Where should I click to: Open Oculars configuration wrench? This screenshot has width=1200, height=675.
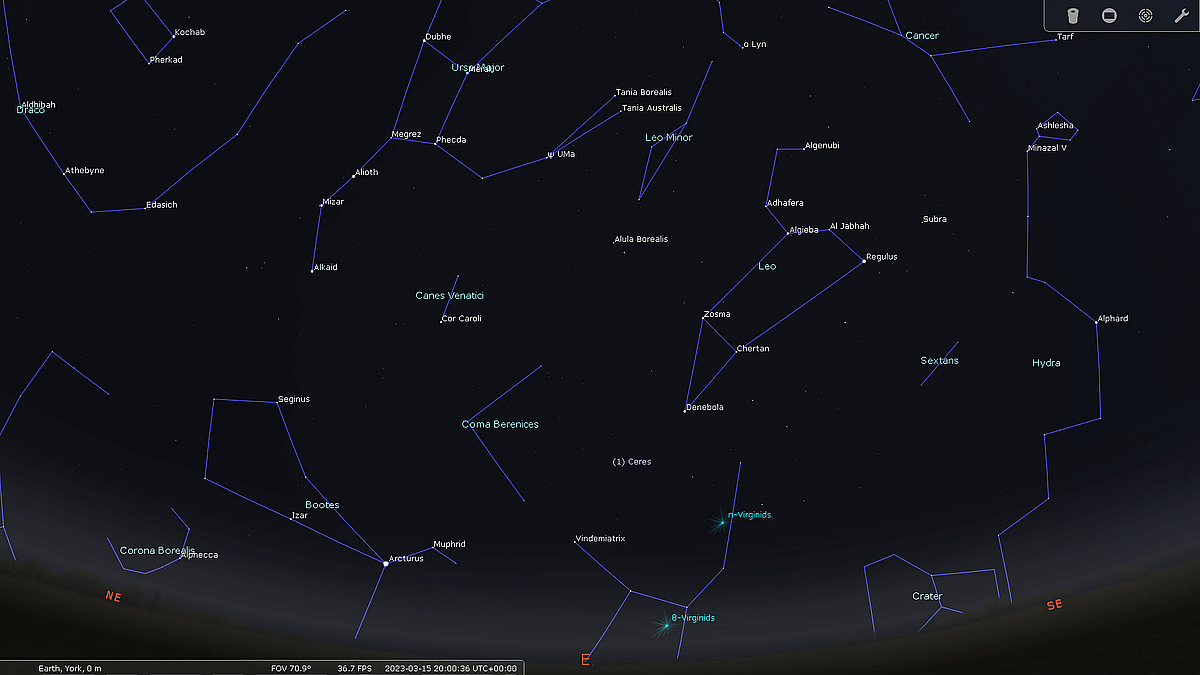(x=1181, y=16)
